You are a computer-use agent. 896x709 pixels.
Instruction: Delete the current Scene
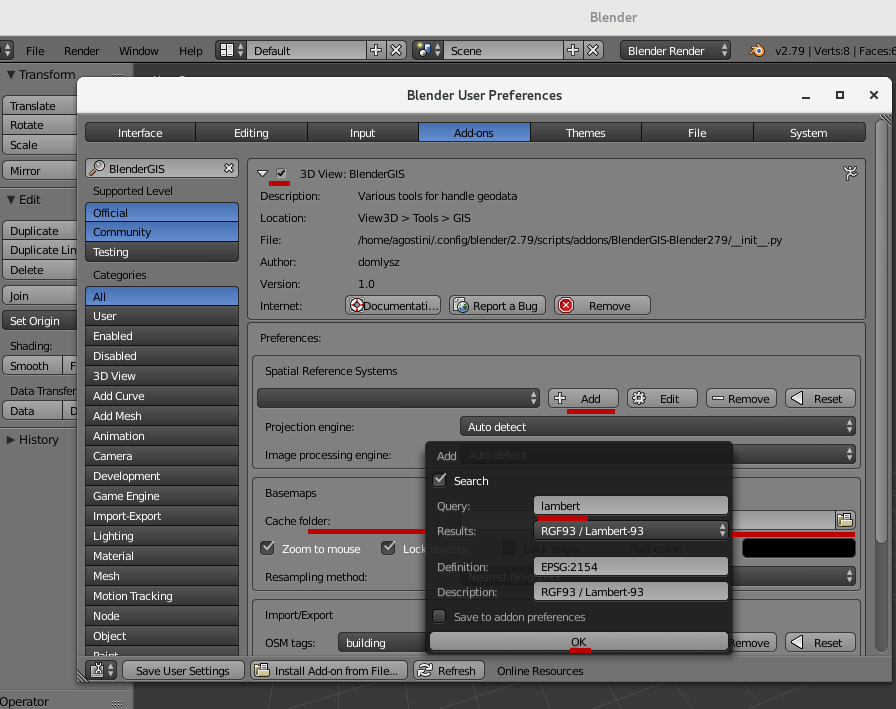[593, 50]
